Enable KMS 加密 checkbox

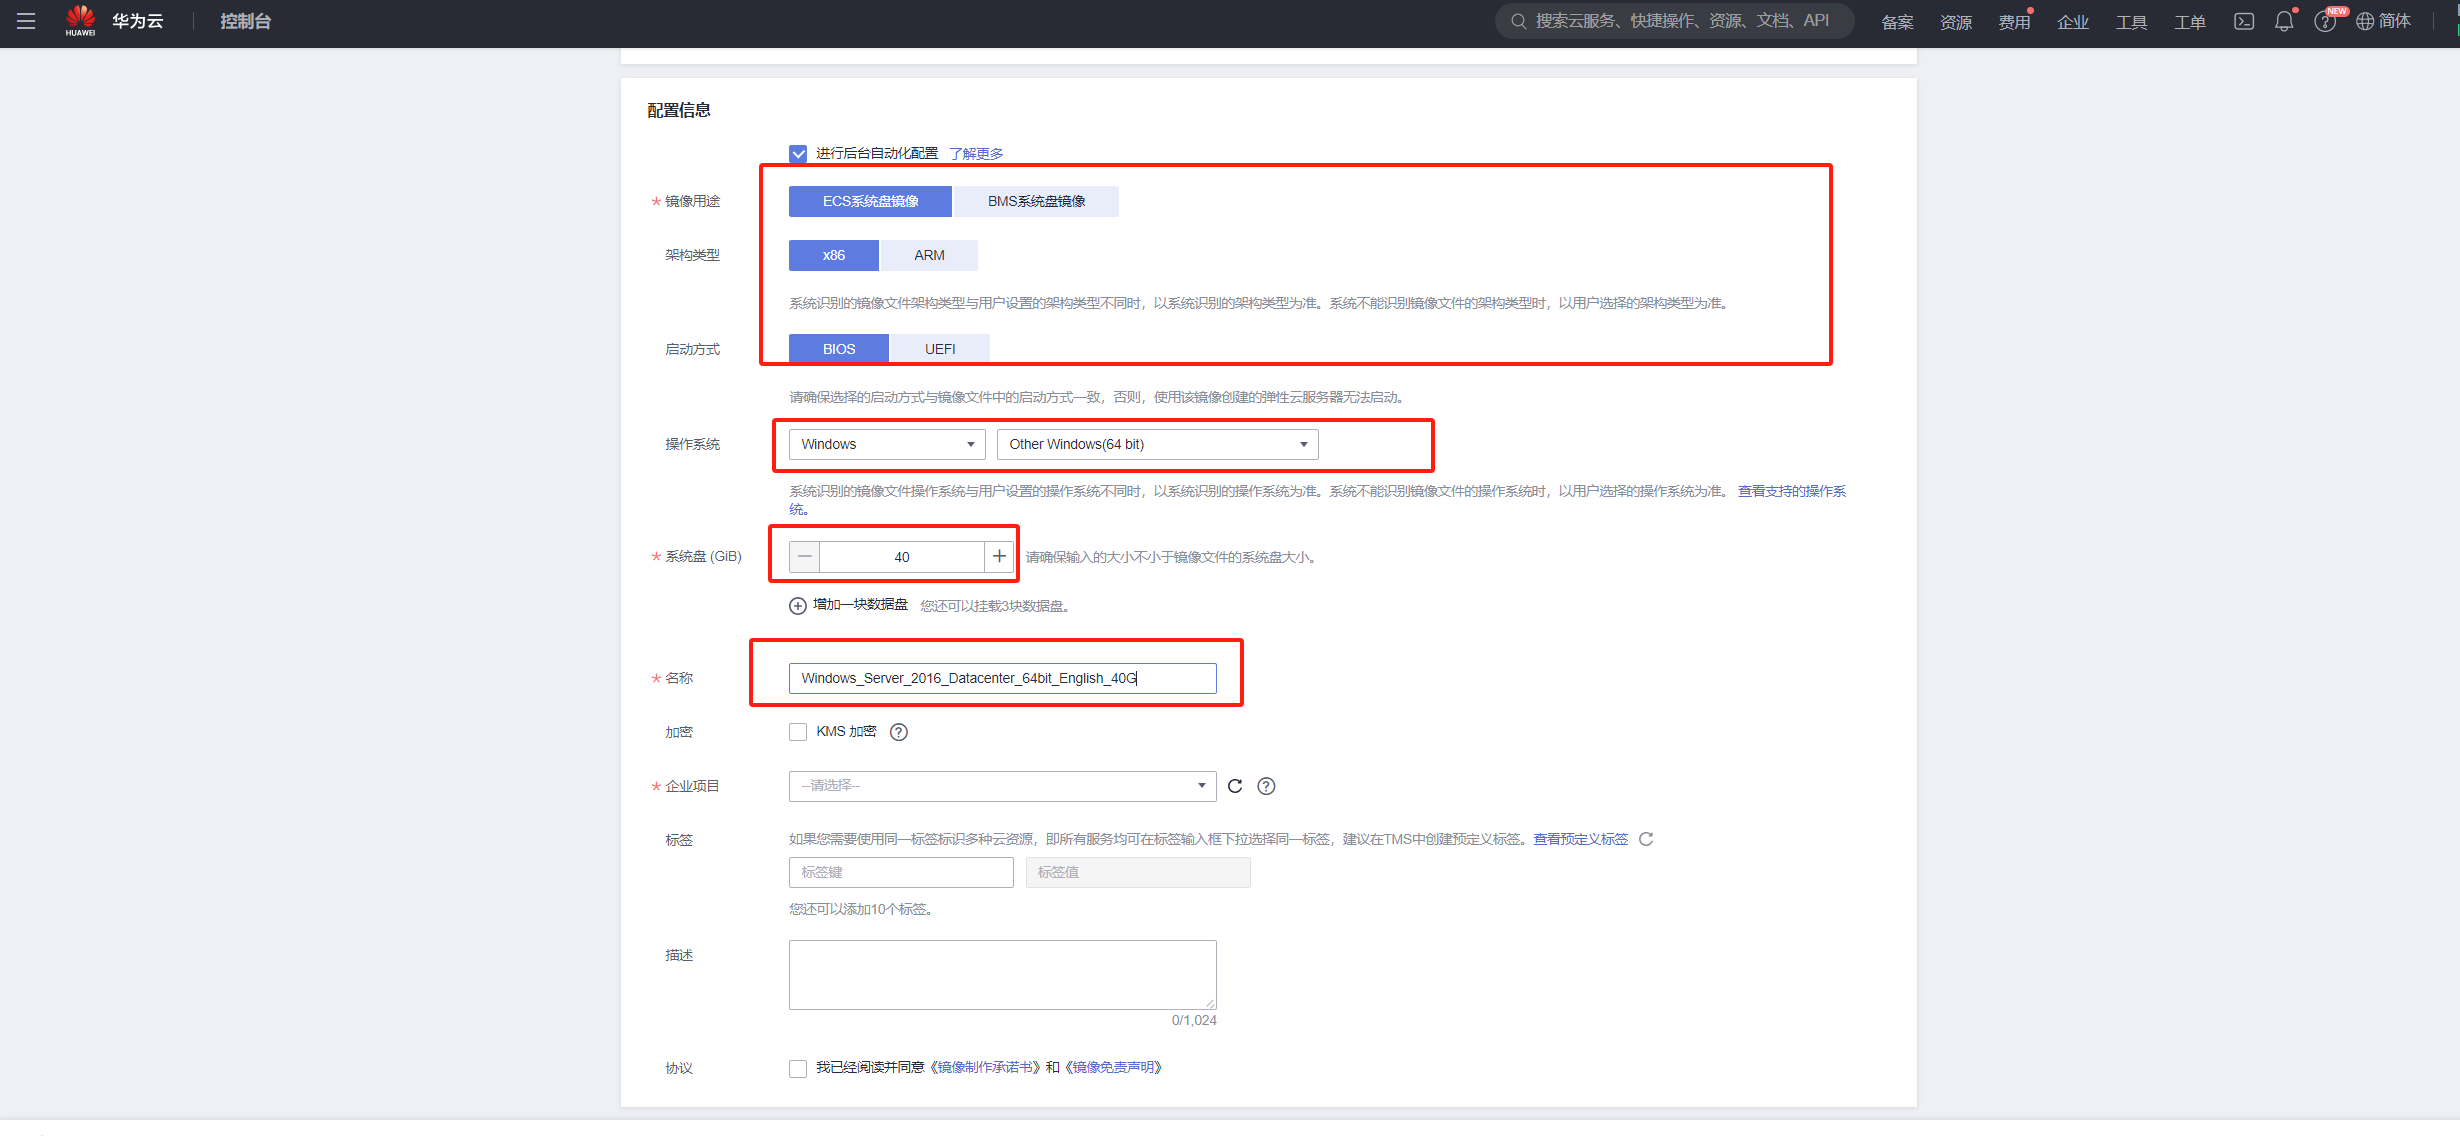[795, 731]
